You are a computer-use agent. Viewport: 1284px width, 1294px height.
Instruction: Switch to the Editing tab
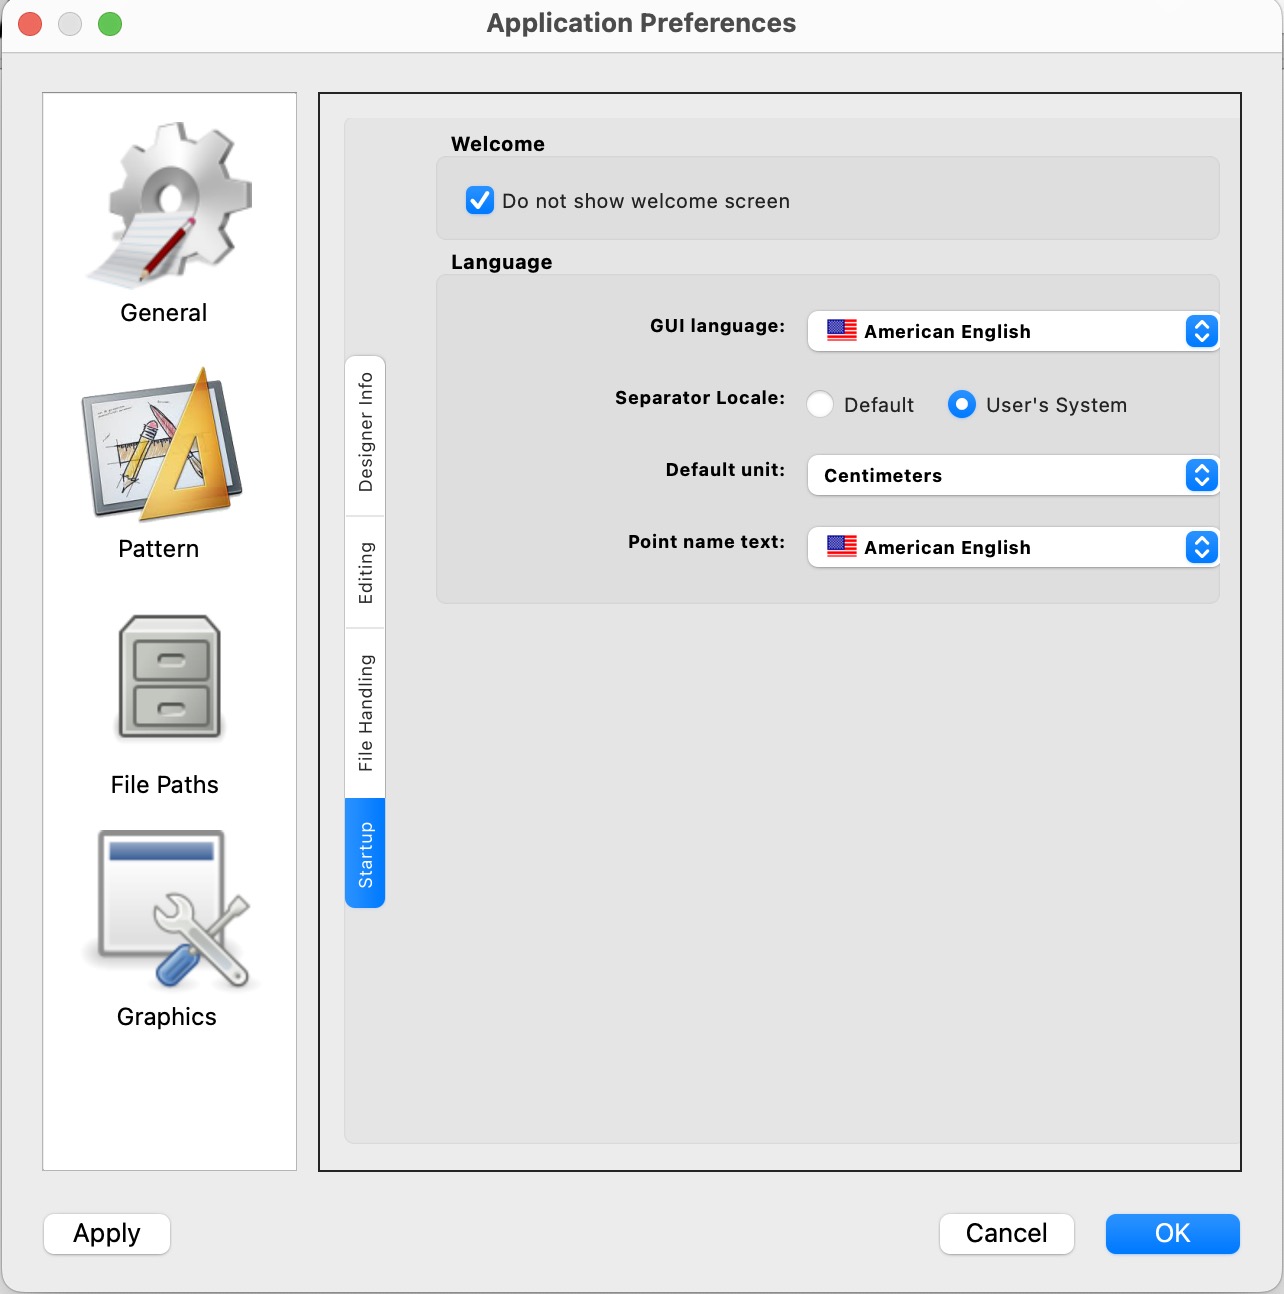pos(365,573)
